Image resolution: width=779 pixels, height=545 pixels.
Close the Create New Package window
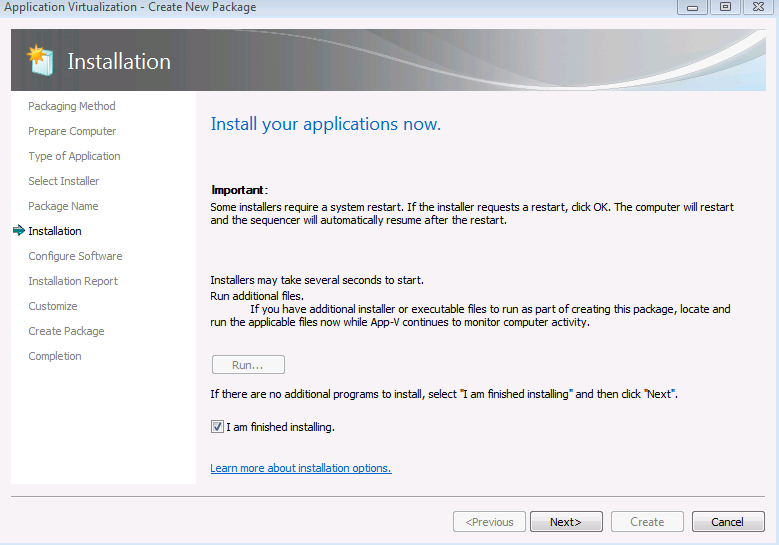(758, 7)
